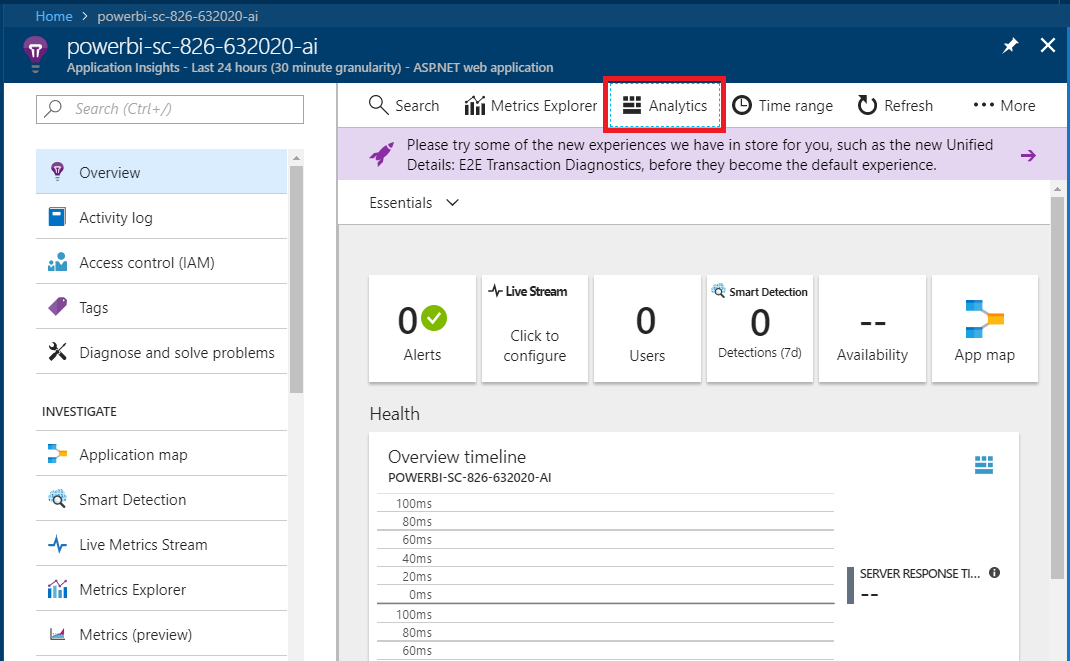The height and width of the screenshot is (661, 1070).
Task: Click inside the Search (Ctrl+/) field
Action: [x=170, y=109]
